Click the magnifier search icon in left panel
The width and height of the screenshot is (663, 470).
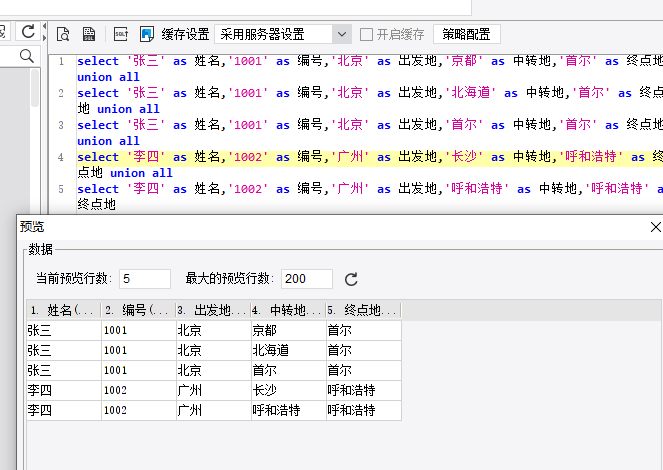[x=27, y=56]
